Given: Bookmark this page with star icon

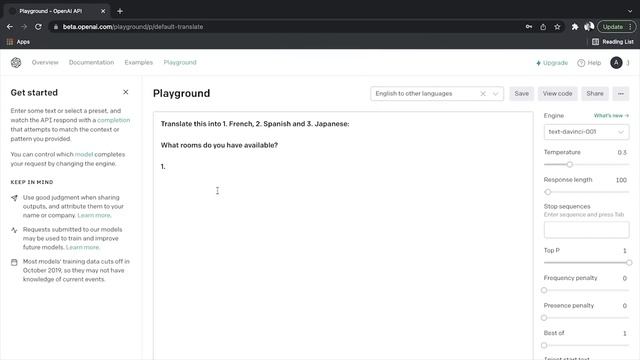Looking at the screenshot, I should [x=557, y=27].
